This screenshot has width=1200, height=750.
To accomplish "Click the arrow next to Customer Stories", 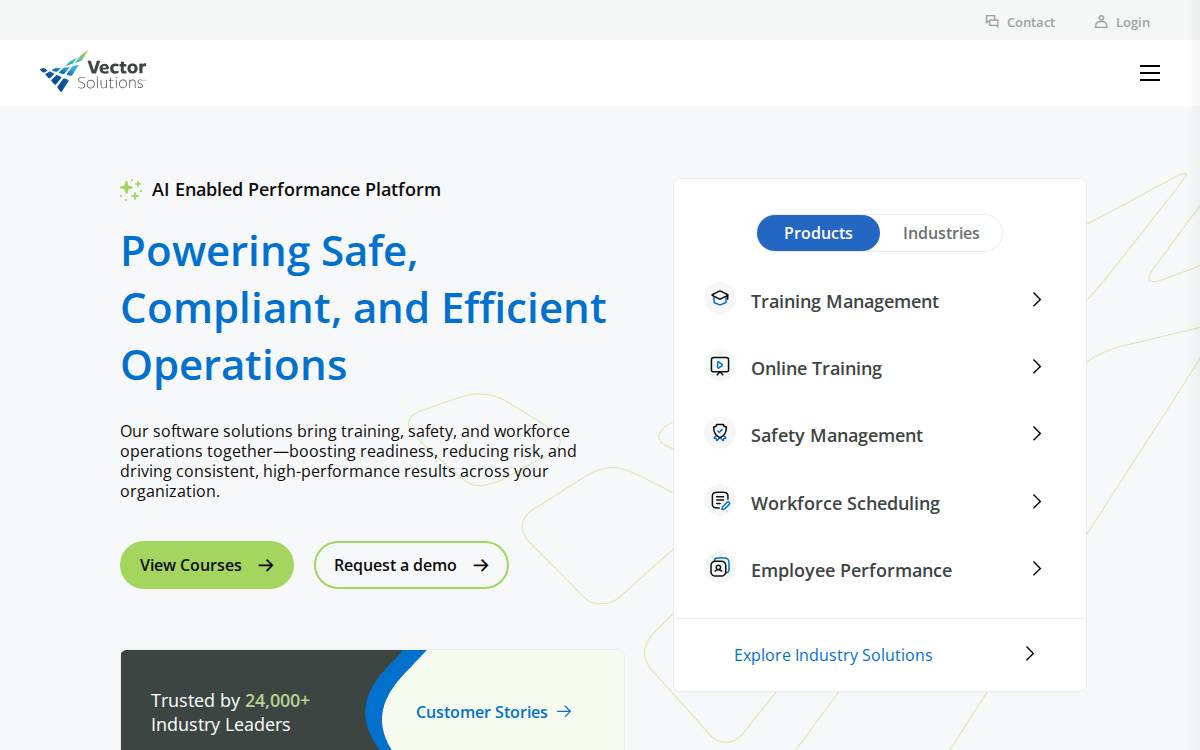I will point(564,711).
